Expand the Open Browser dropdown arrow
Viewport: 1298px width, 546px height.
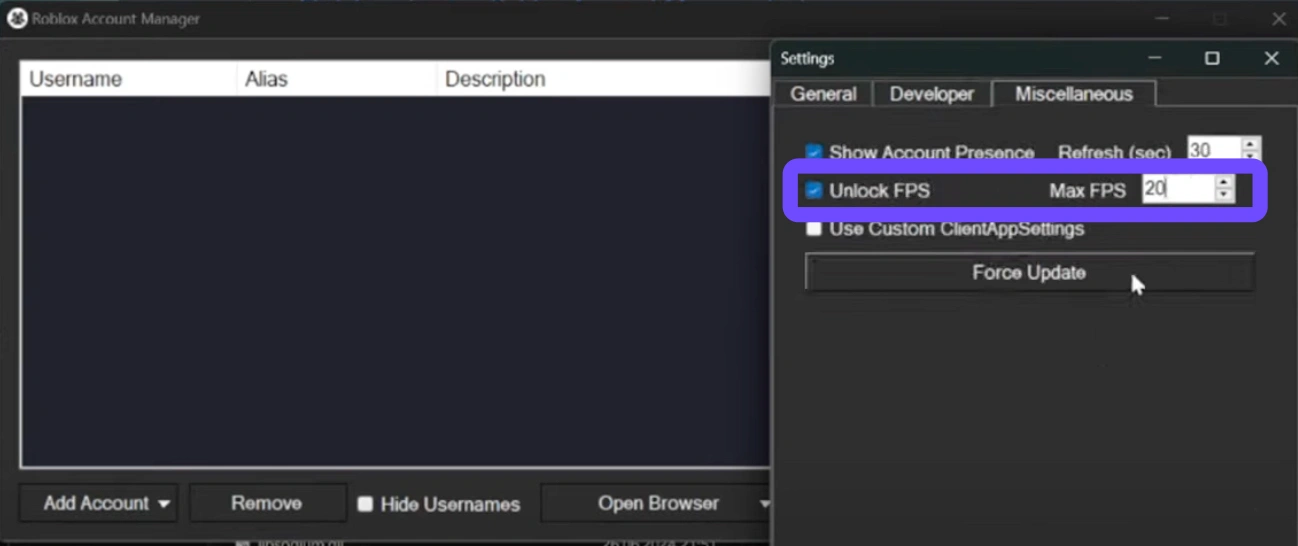(x=765, y=504)
